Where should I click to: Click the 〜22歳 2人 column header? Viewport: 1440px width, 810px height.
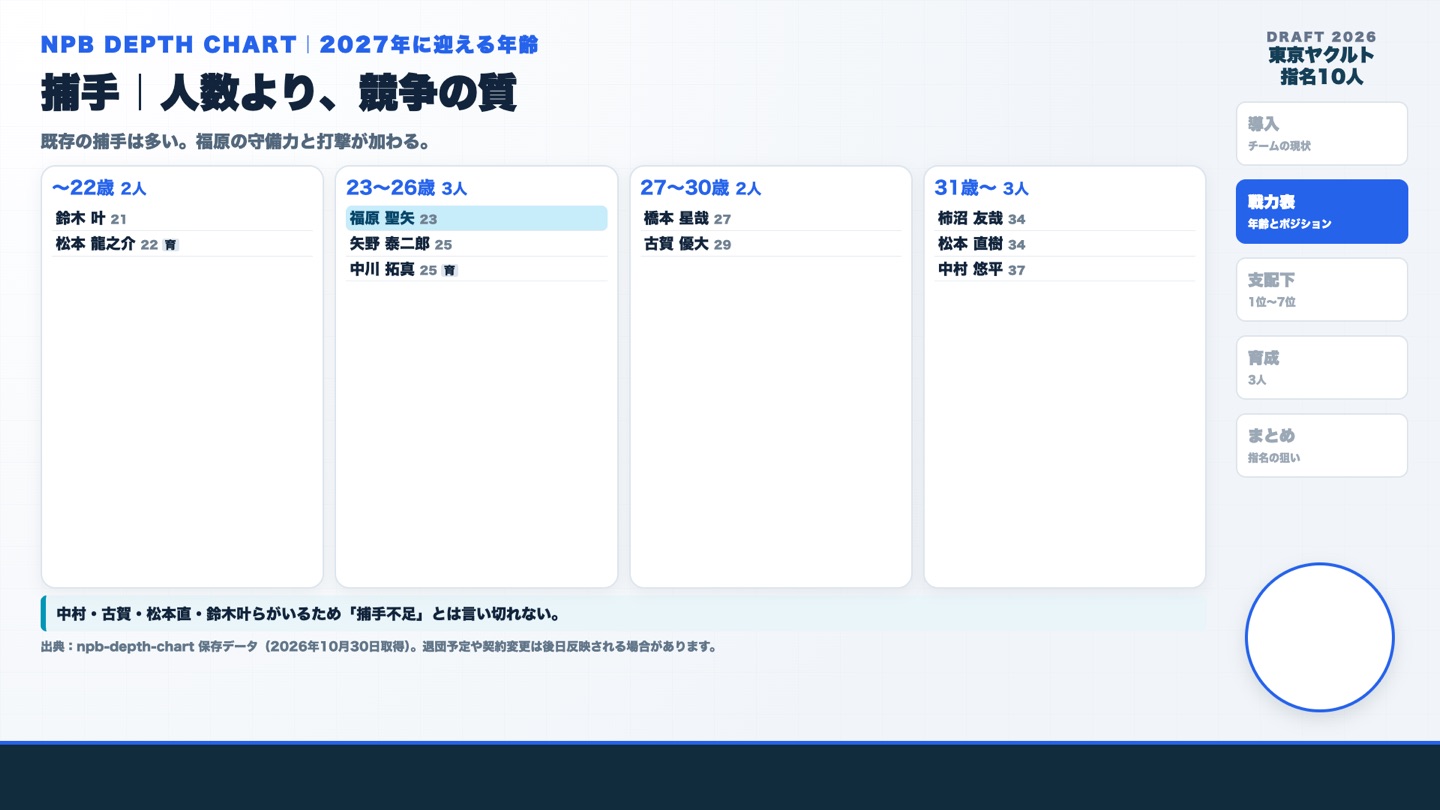pos(100,188)
